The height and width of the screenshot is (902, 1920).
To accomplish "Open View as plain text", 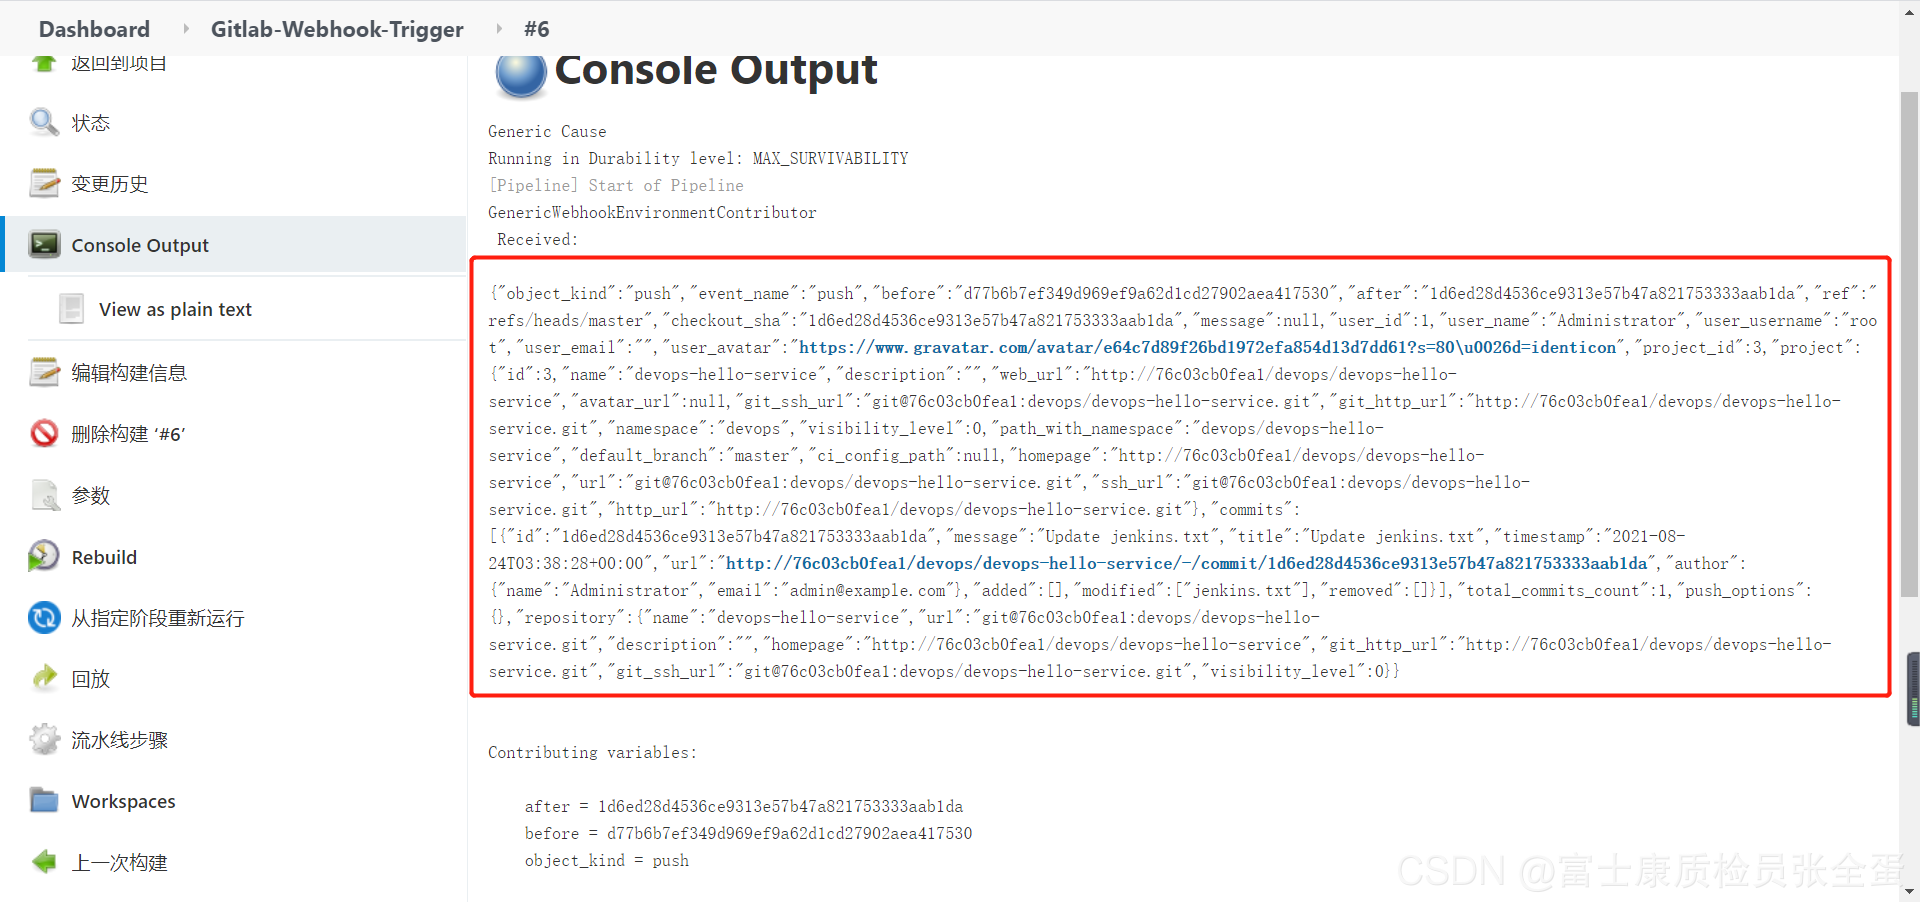I will click(x=175, y=310).
